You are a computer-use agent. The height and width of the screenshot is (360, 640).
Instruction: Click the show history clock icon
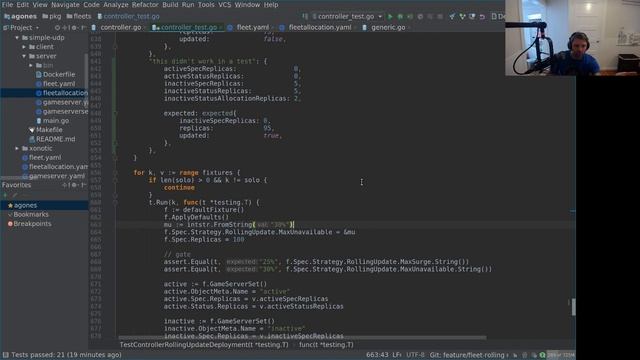click(472, 16)
